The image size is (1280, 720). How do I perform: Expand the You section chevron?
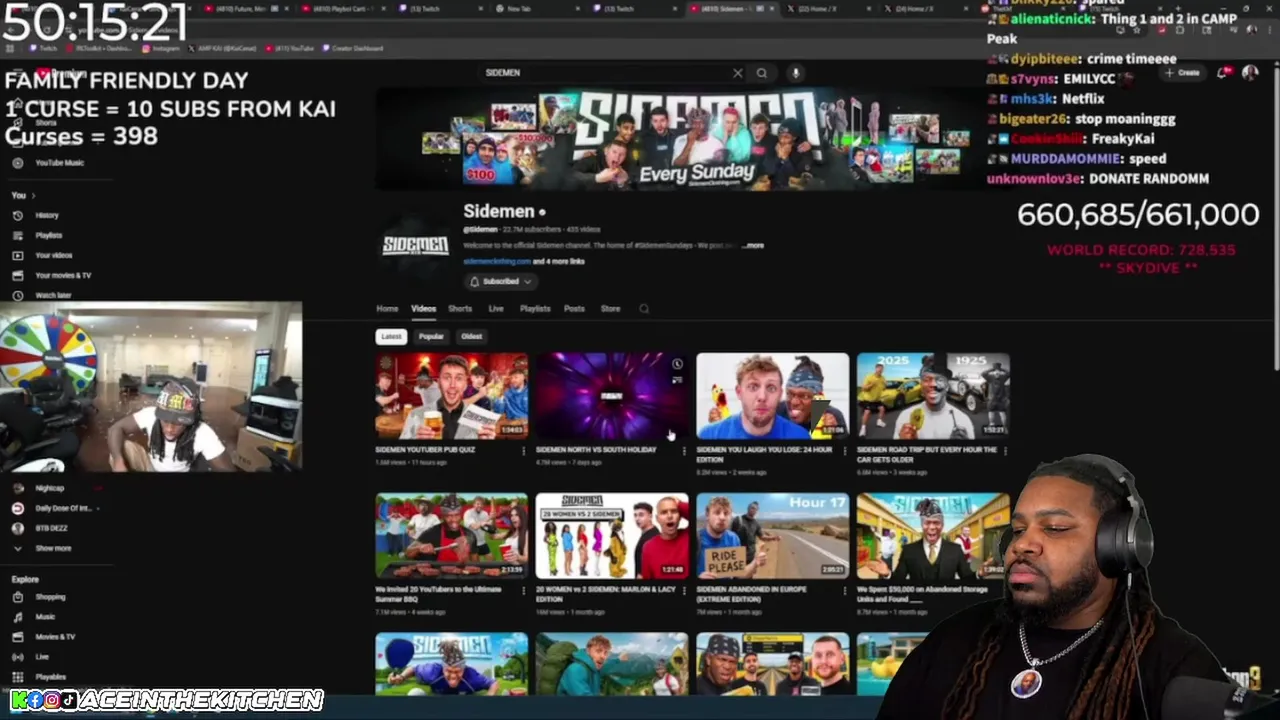[33, 196]
